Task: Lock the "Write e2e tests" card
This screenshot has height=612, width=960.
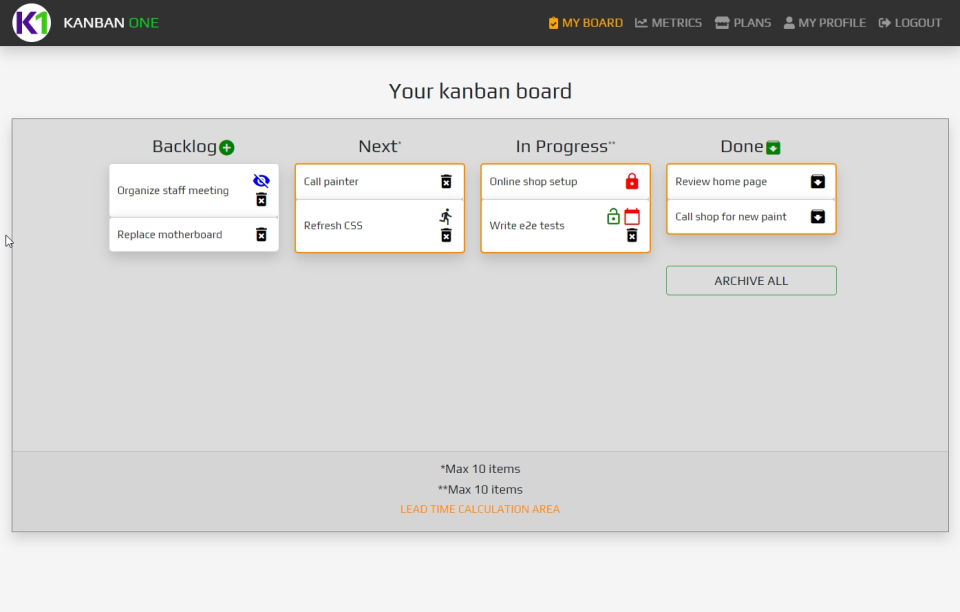Action: (611, 216)
